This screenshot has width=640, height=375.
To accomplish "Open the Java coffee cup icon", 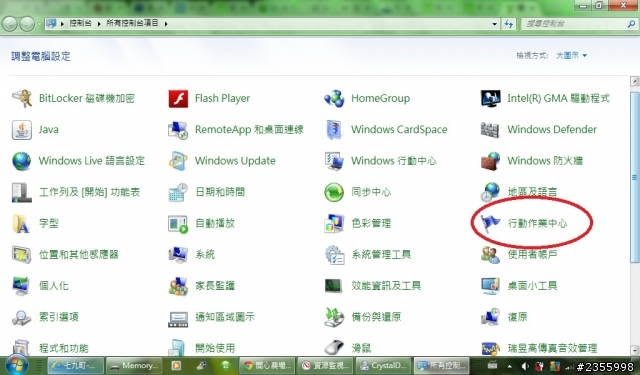I will (x=22, y=130).
